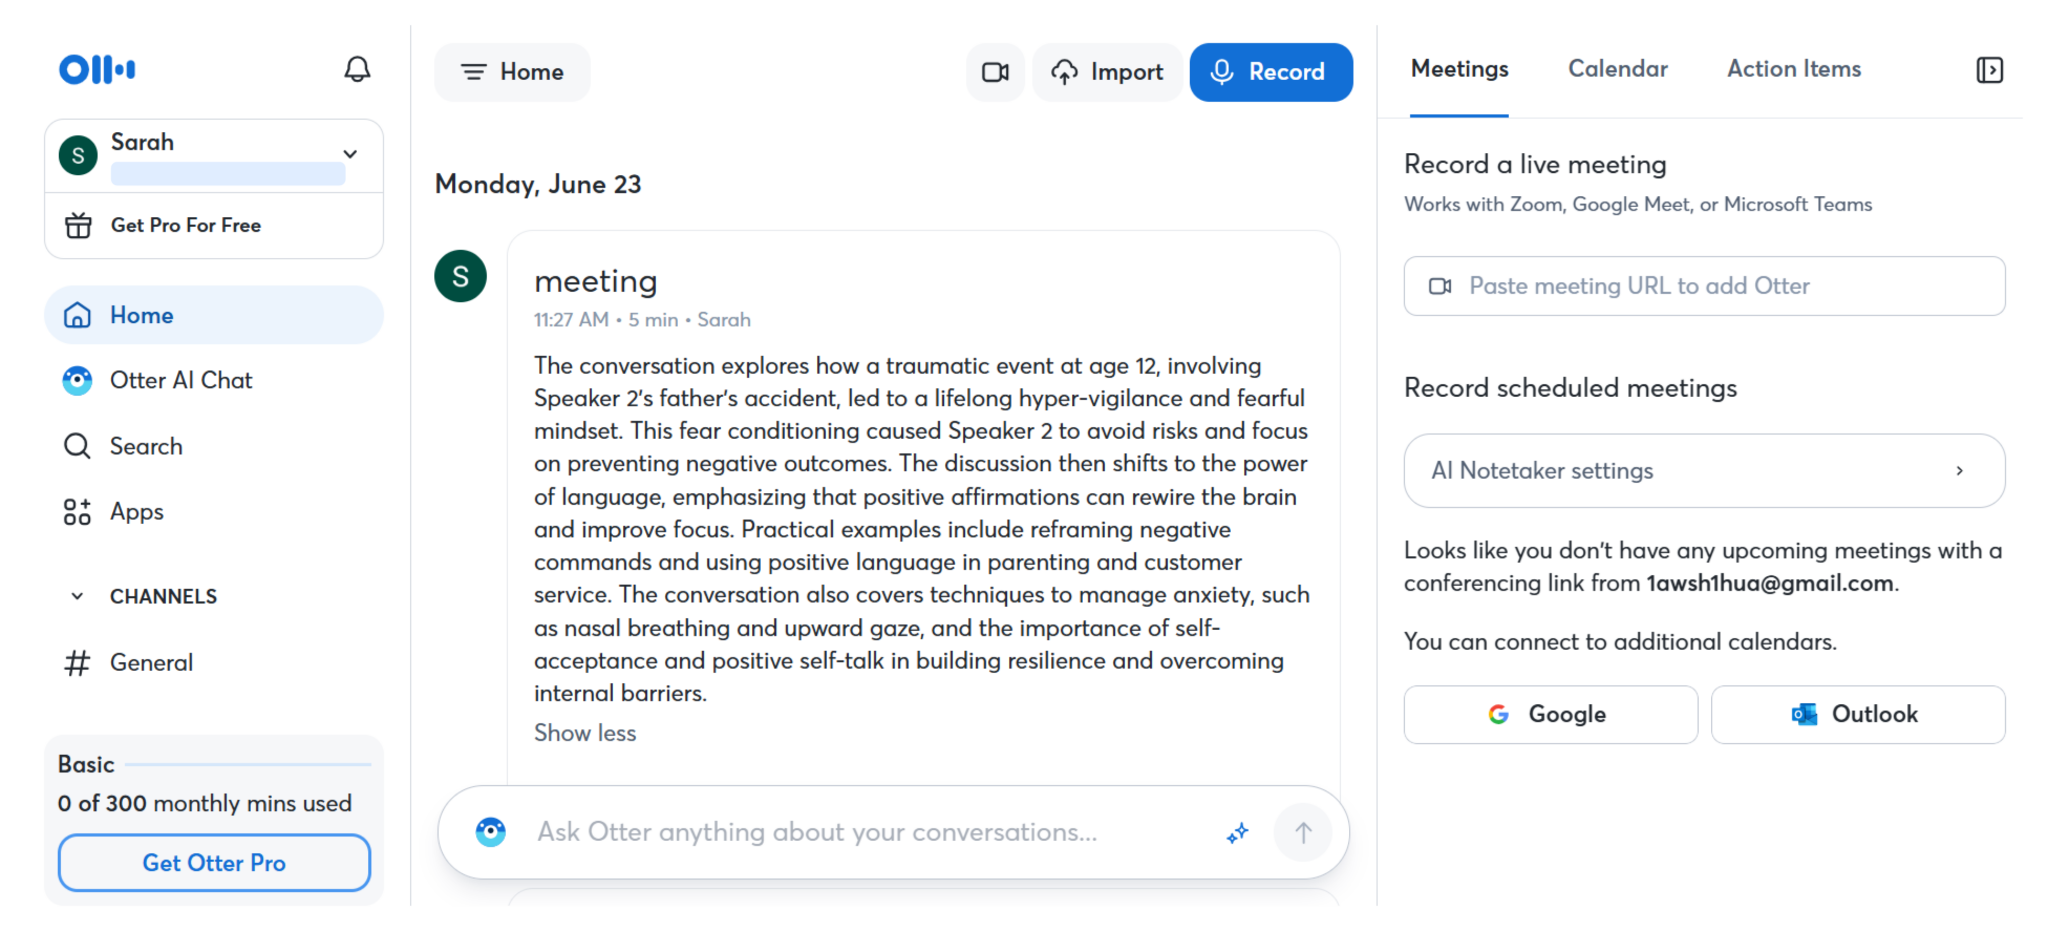Click the send arrow in the chat bar
The image size is (2048, 931).
(1302, 832)
